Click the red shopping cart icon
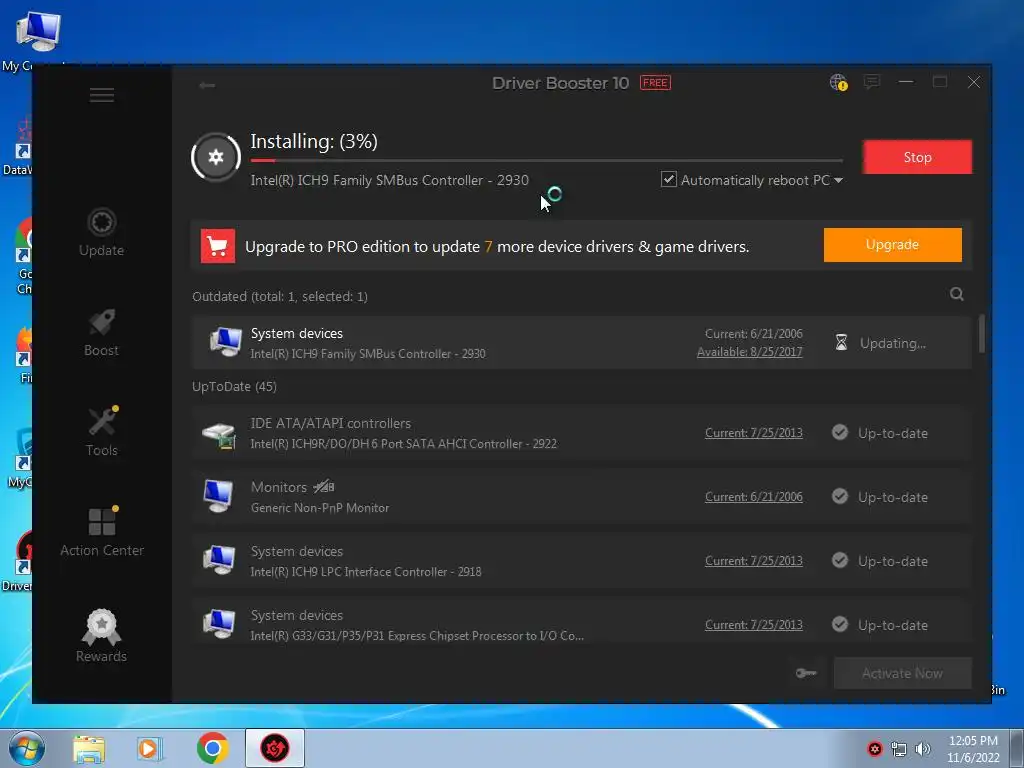This screenshot has height=768, width=1024. point(217,246)
